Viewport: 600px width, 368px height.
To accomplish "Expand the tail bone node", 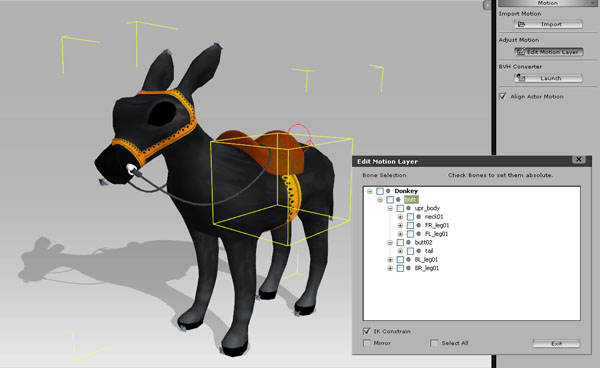I will (400, 251).
